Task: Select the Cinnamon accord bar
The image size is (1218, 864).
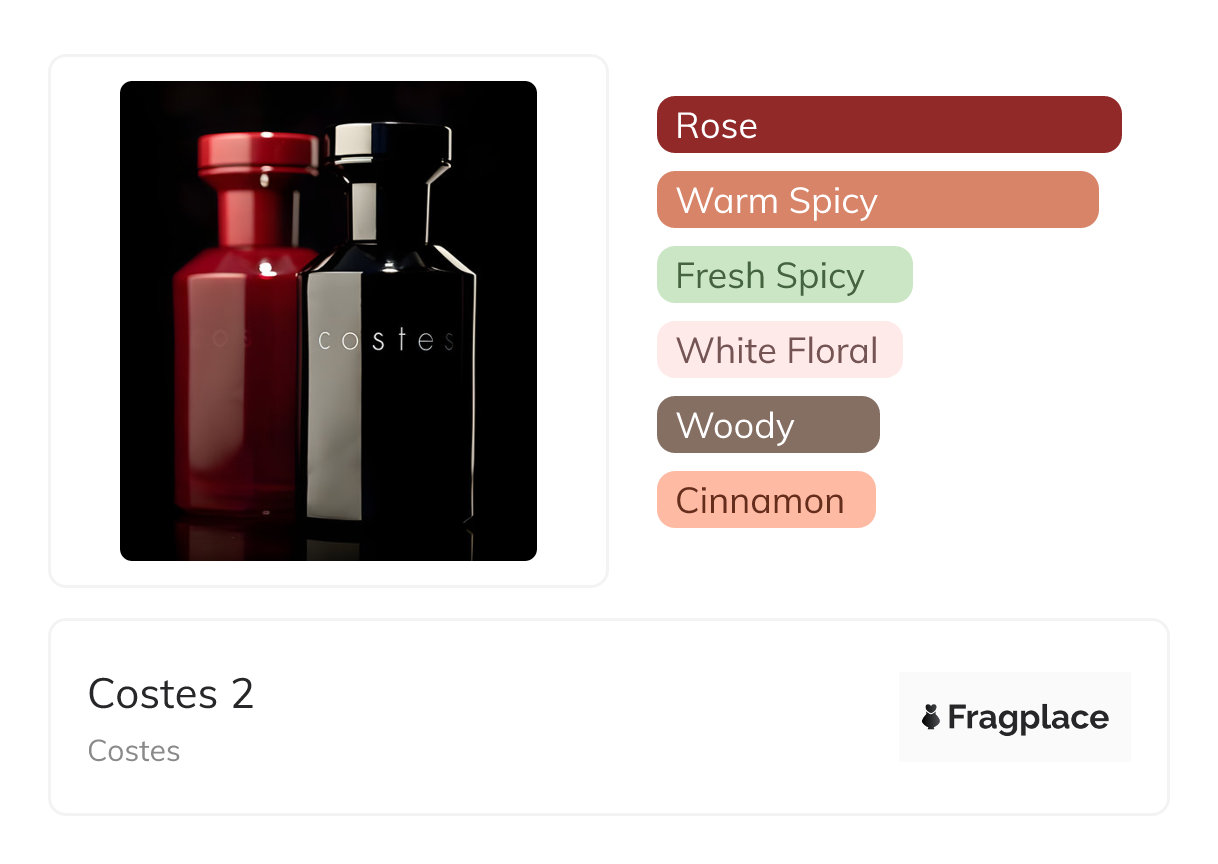Action: tap(765, 500)
